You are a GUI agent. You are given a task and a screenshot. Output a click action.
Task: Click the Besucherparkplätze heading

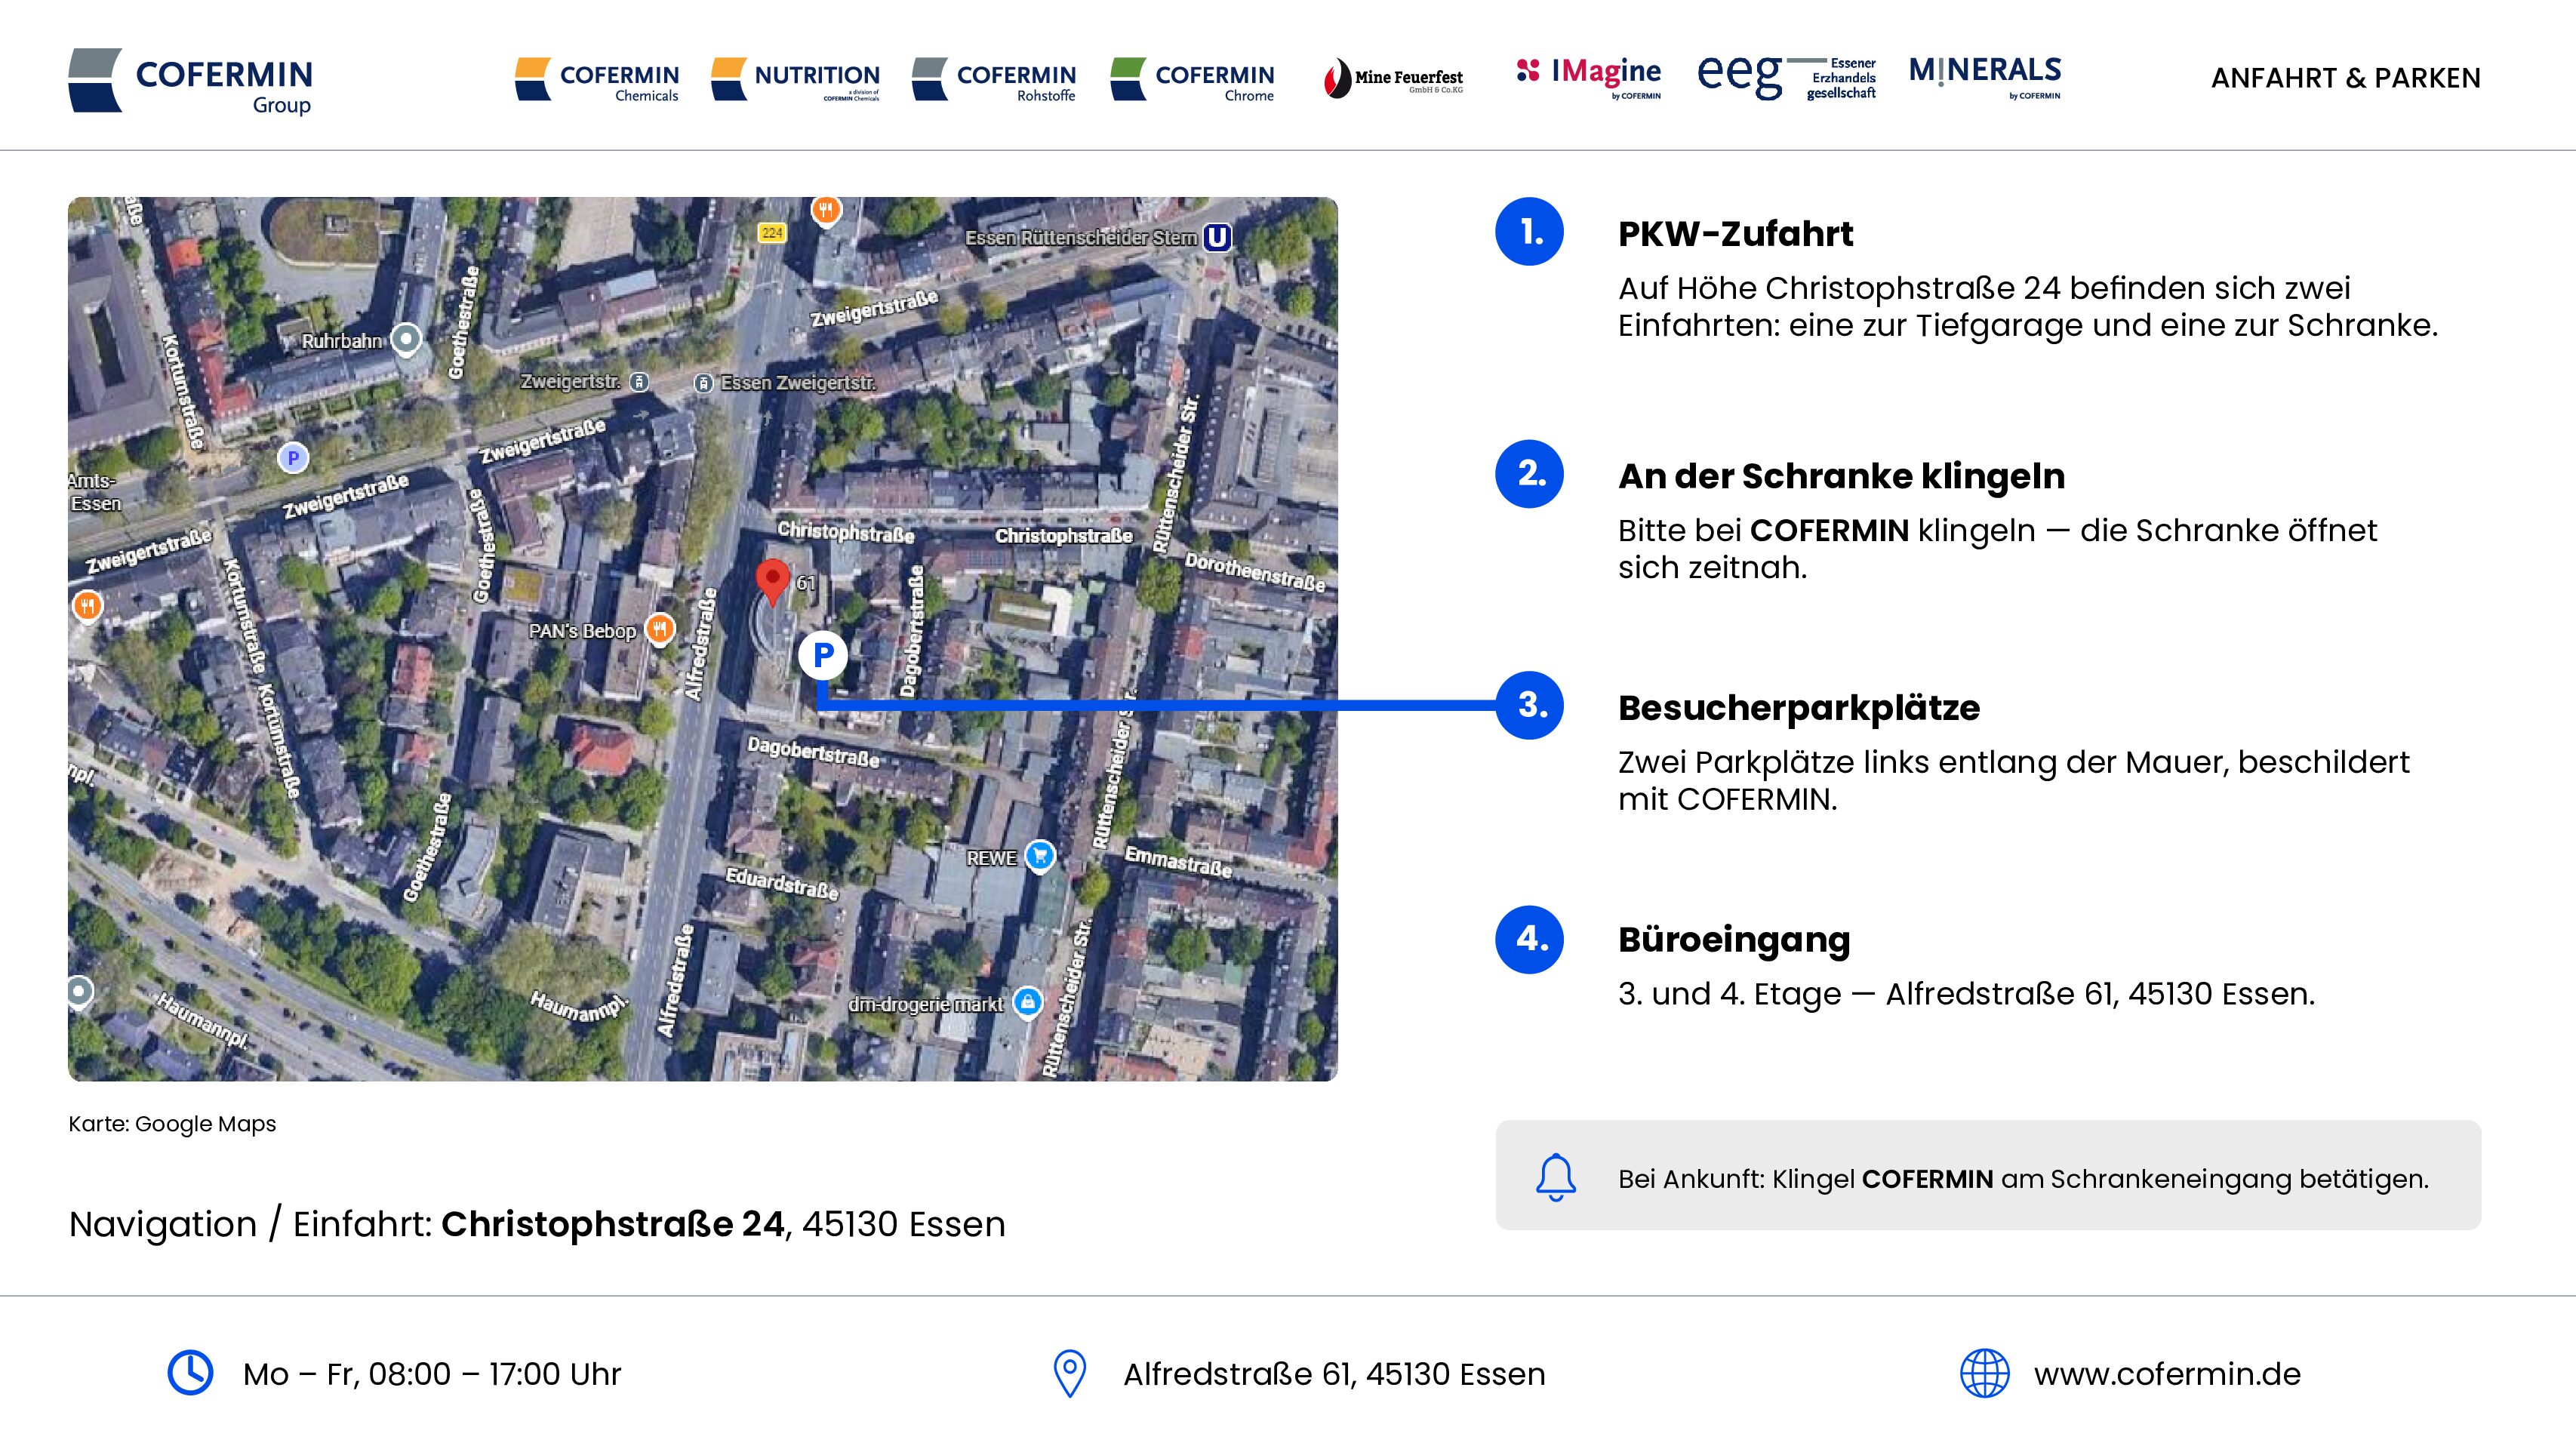[1799, 708]
